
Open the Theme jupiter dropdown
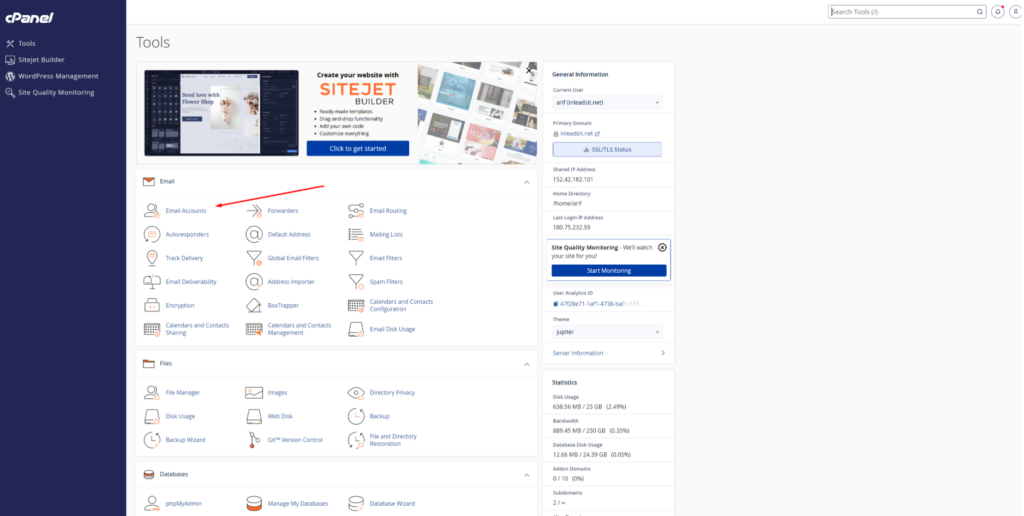[x=607, y=332]
